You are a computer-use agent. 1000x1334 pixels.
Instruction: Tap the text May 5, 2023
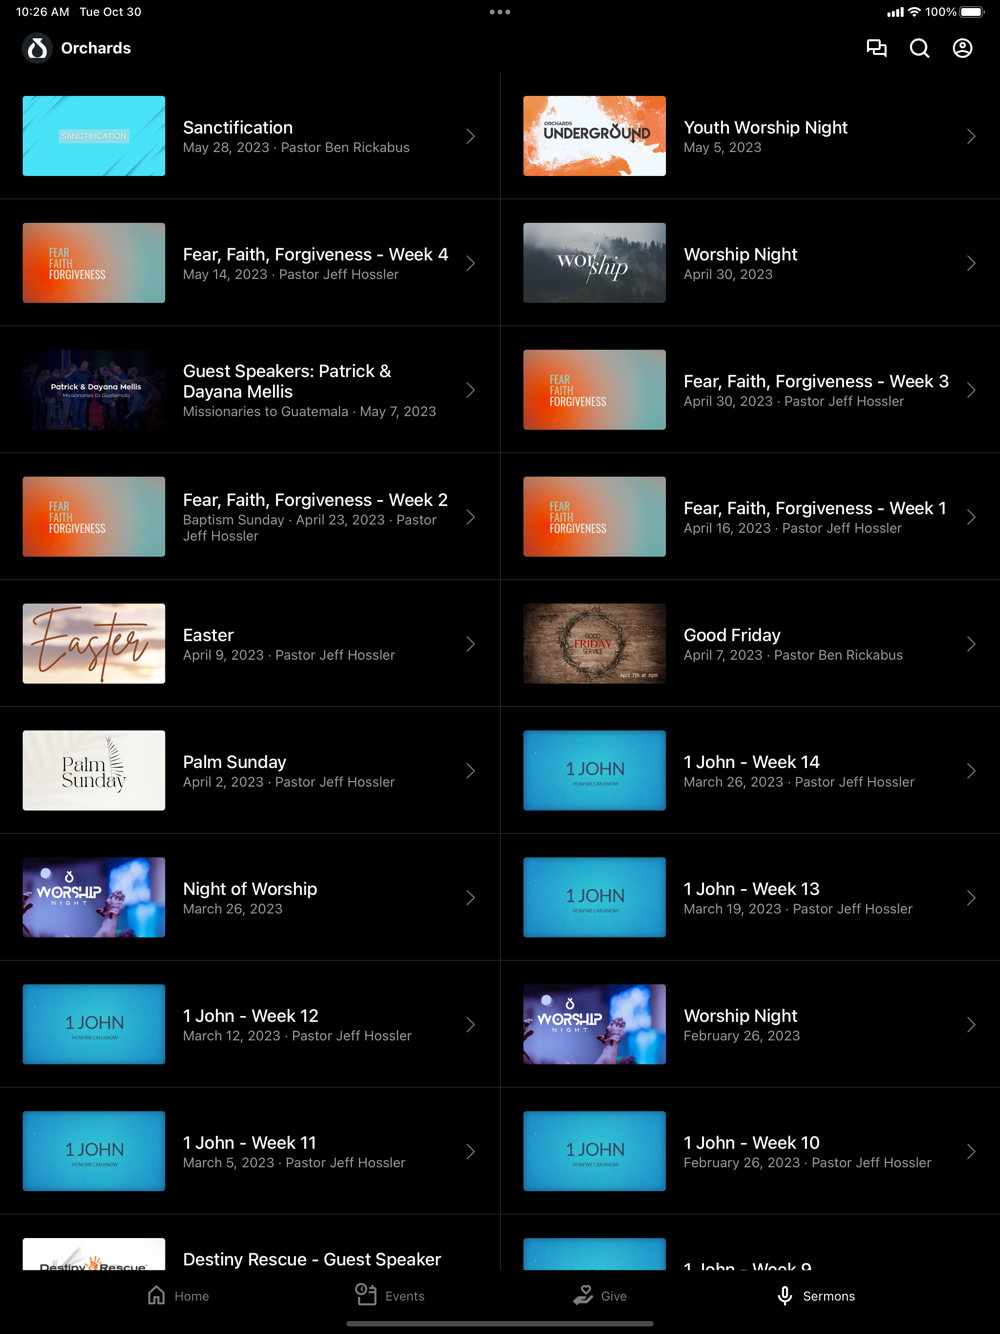[722, 148]
